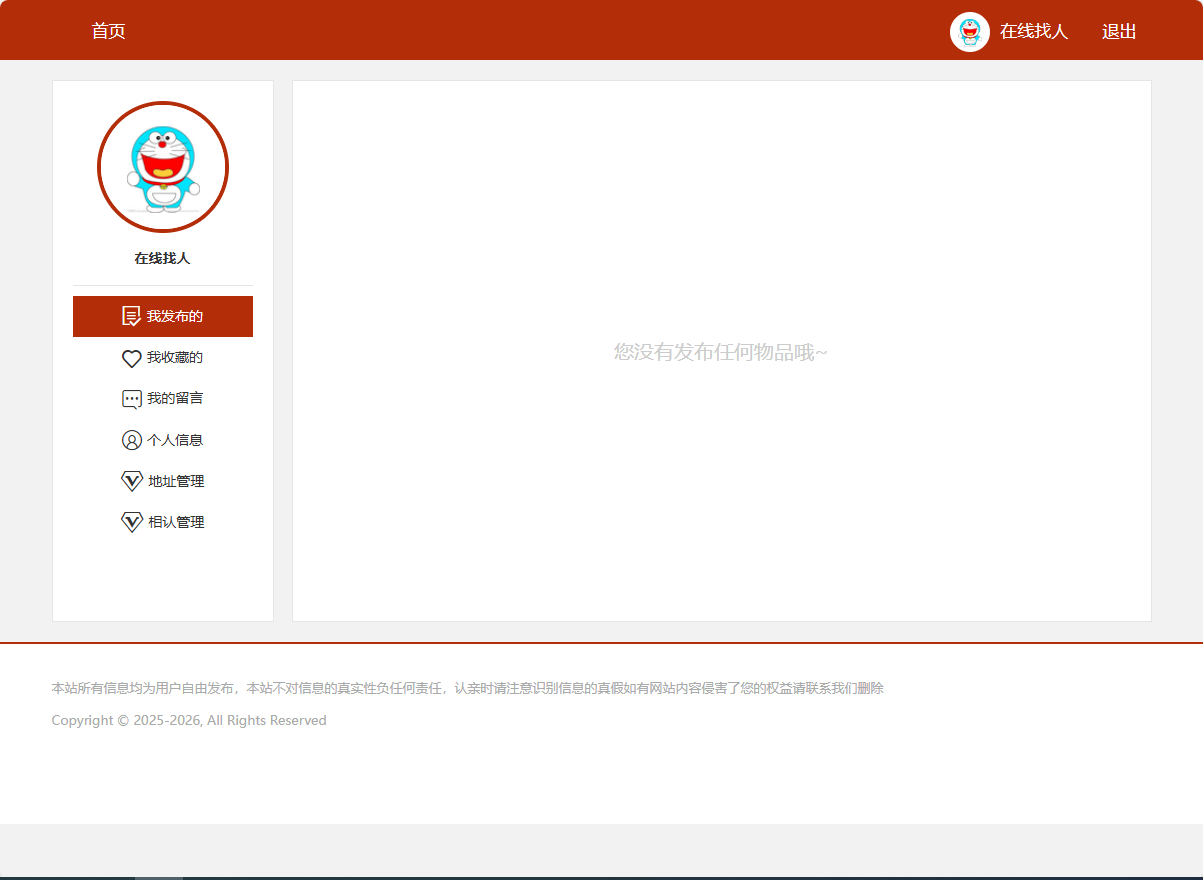Open messages via the speech bubble icon
The height and width of the screenshot is (880, 1203).
(131, 398)
